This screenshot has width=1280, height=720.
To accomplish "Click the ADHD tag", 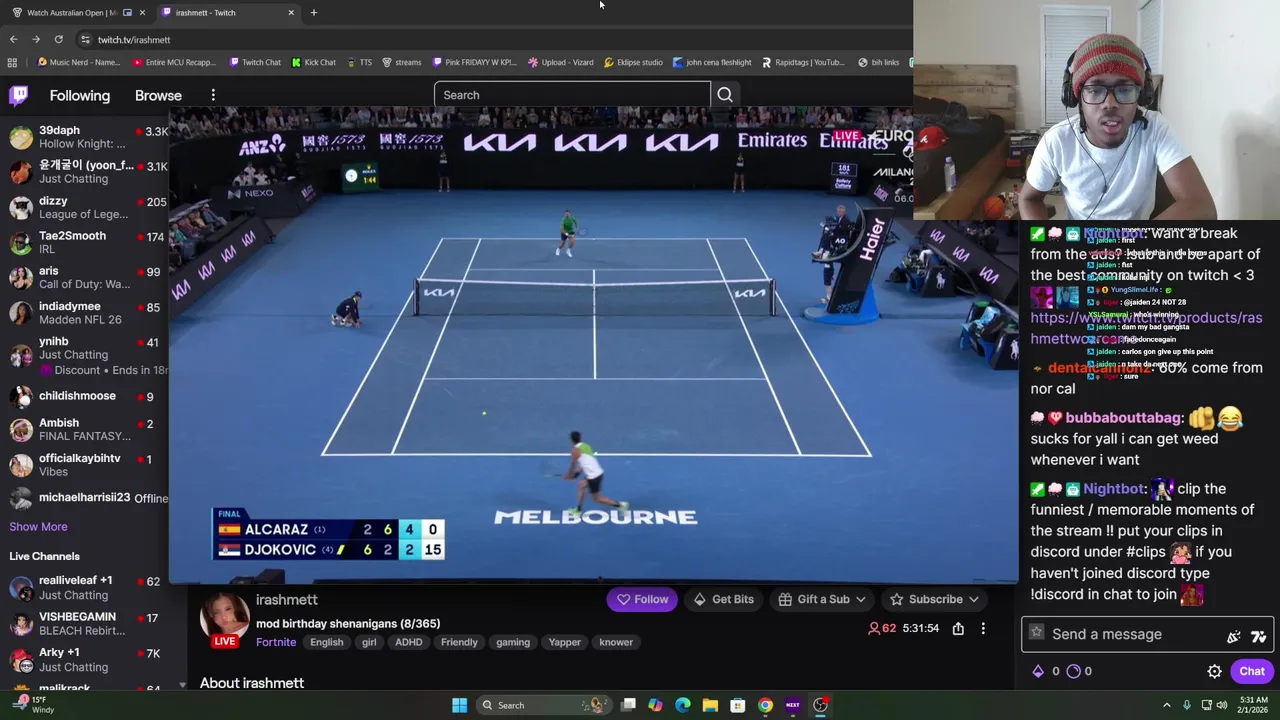I will coord(408,642).
